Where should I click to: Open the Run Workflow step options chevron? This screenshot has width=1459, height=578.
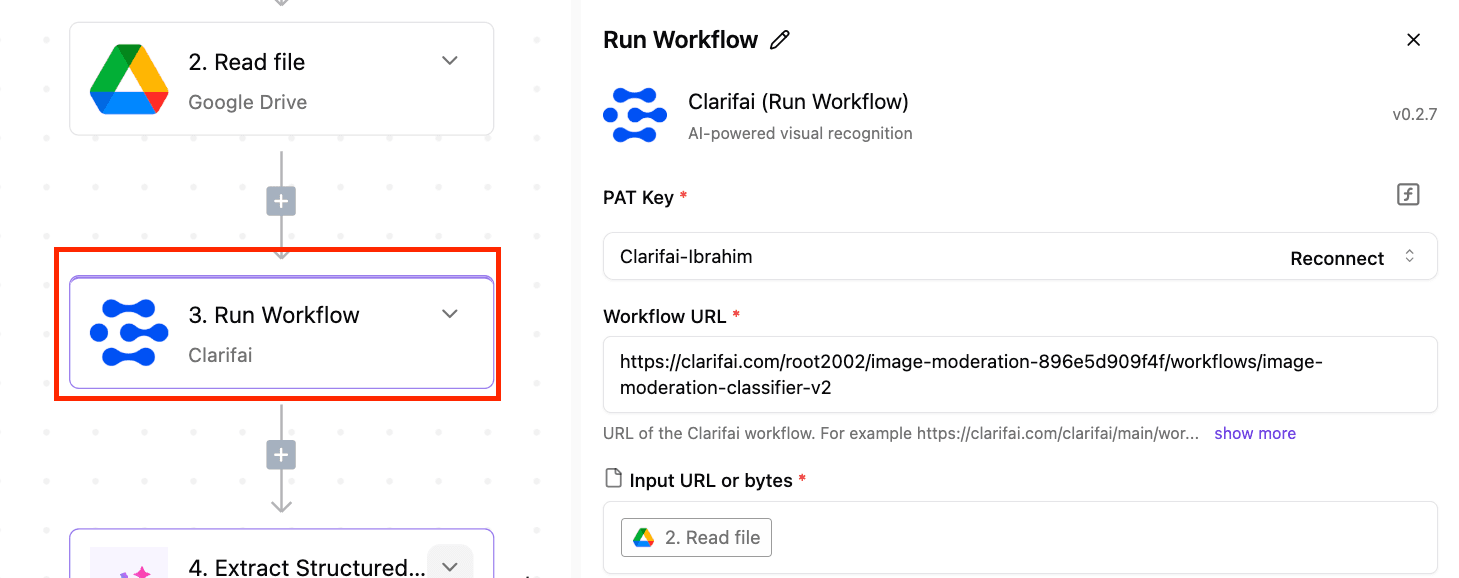pyautogui.click(x=450, y=314)
